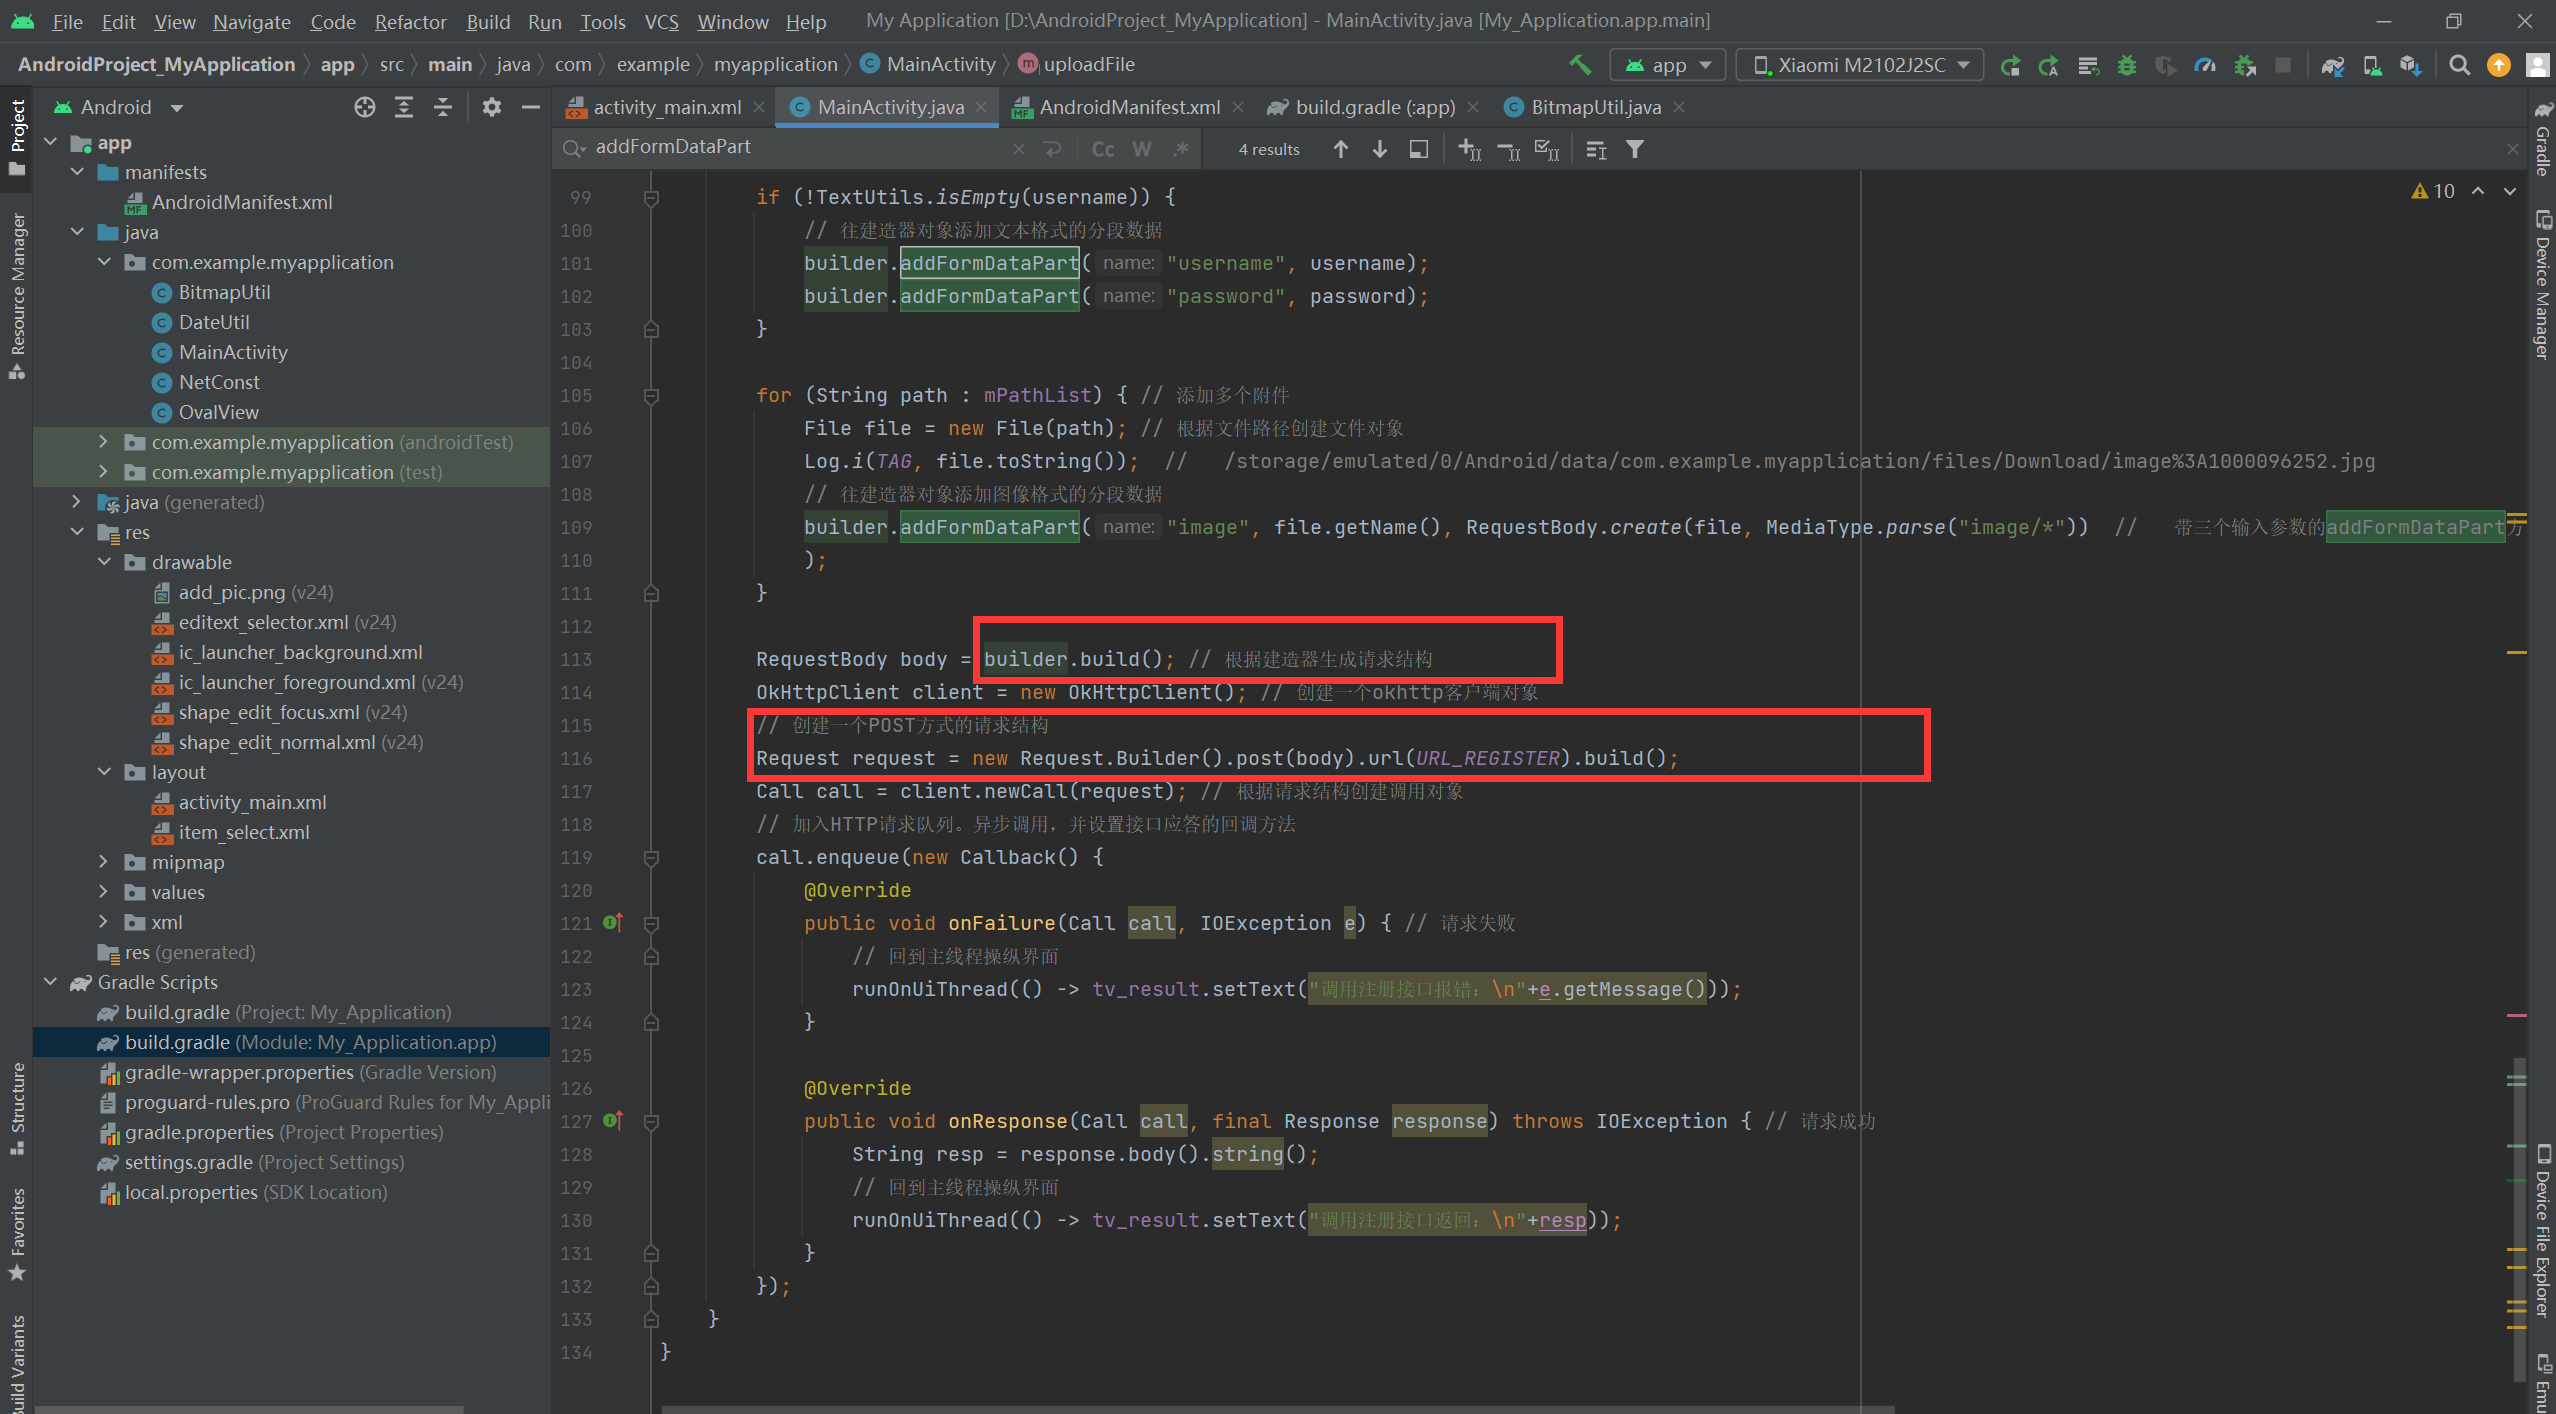Image resolution: width=2556 pixels, height=1414 pixels.
Task: Click the Debug app bug icon
Action: pos(2127,65)
